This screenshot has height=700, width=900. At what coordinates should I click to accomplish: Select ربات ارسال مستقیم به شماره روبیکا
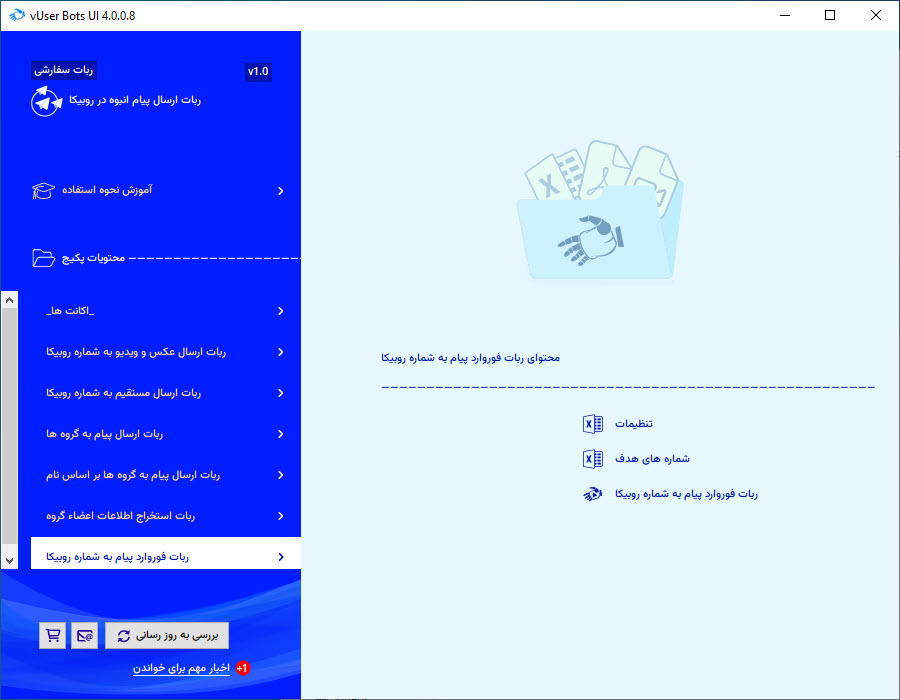166,393
